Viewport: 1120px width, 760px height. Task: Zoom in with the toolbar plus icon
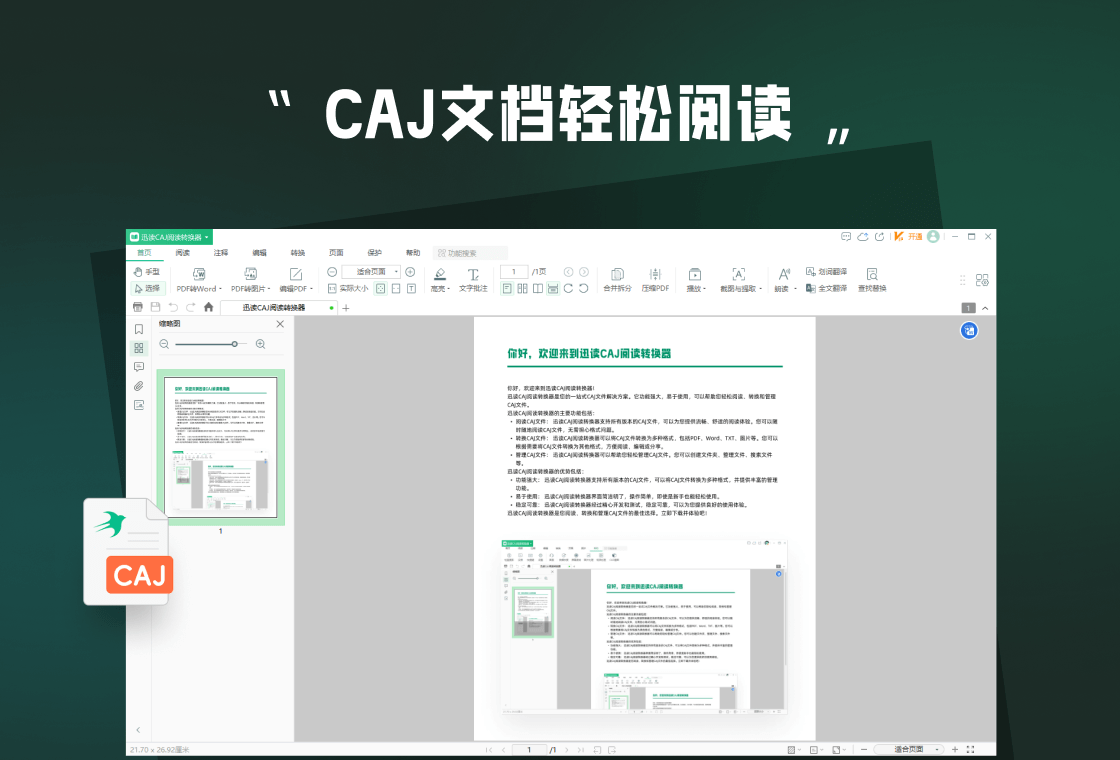410,272
